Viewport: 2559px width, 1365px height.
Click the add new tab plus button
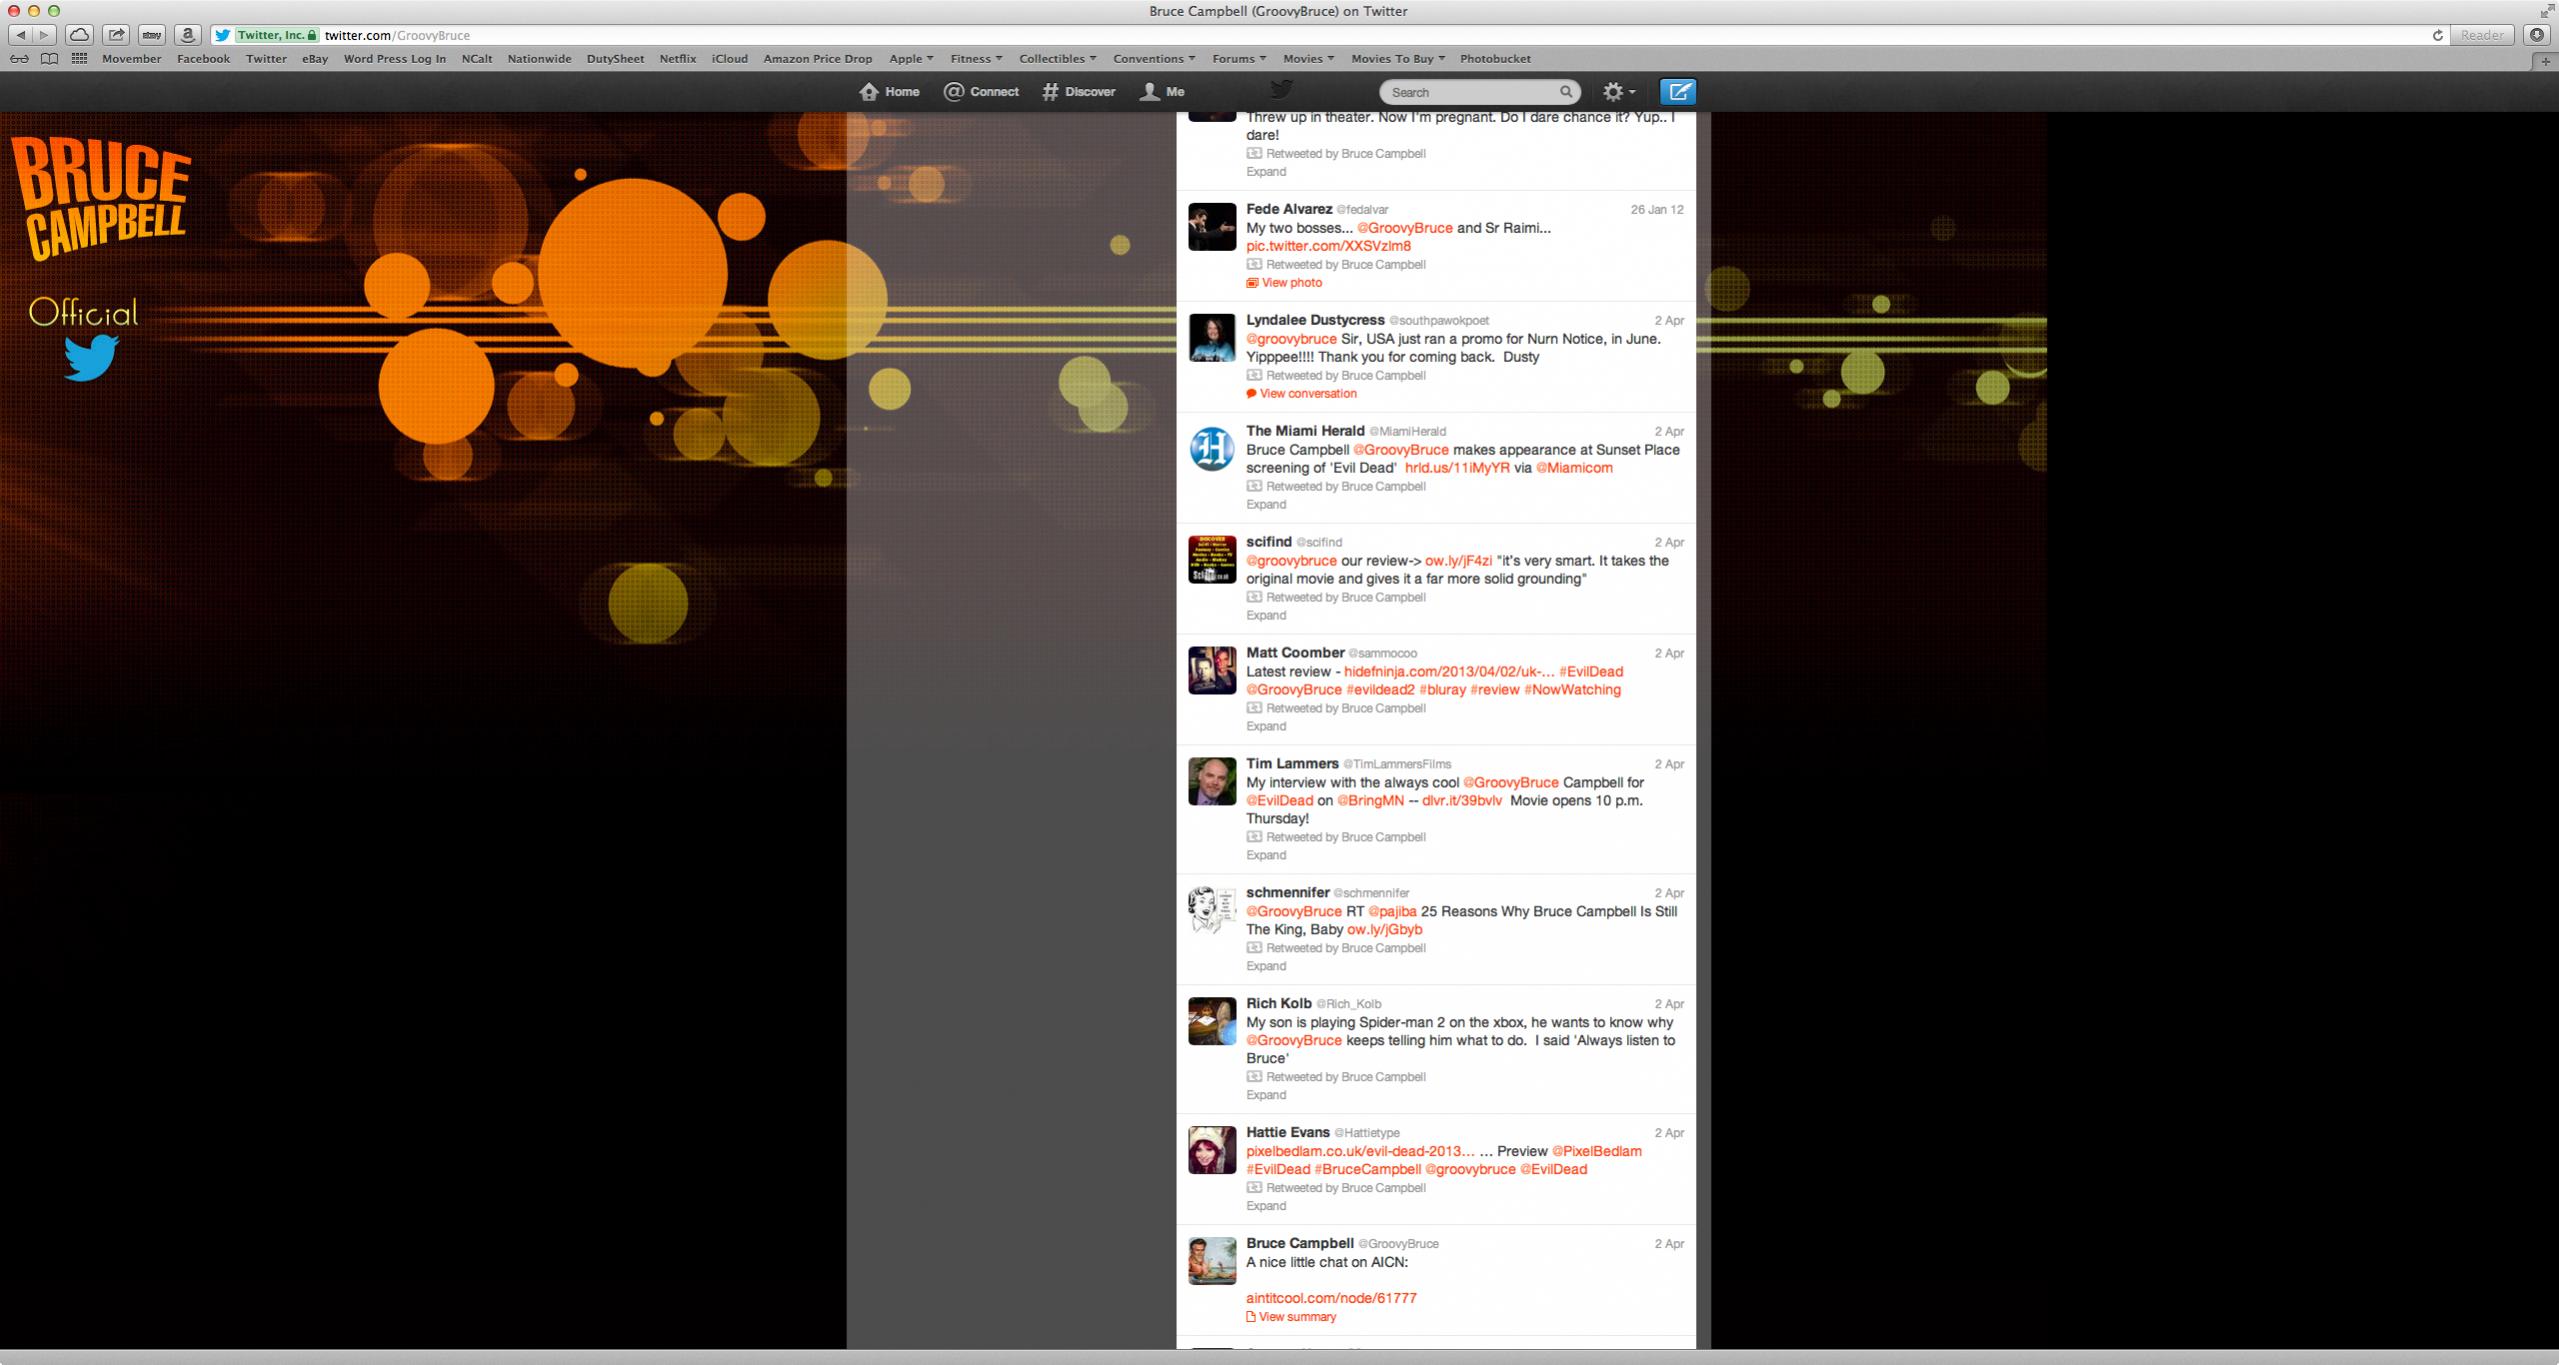[x=2546, y=61]
